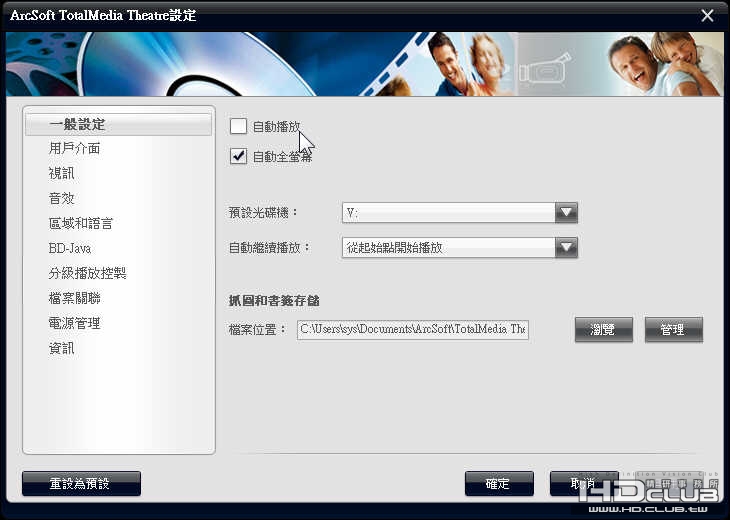Viewport: 730px width, 520px height.
Task: Click the 檔案位置 path input field
Action: click(x=412, y=330)
